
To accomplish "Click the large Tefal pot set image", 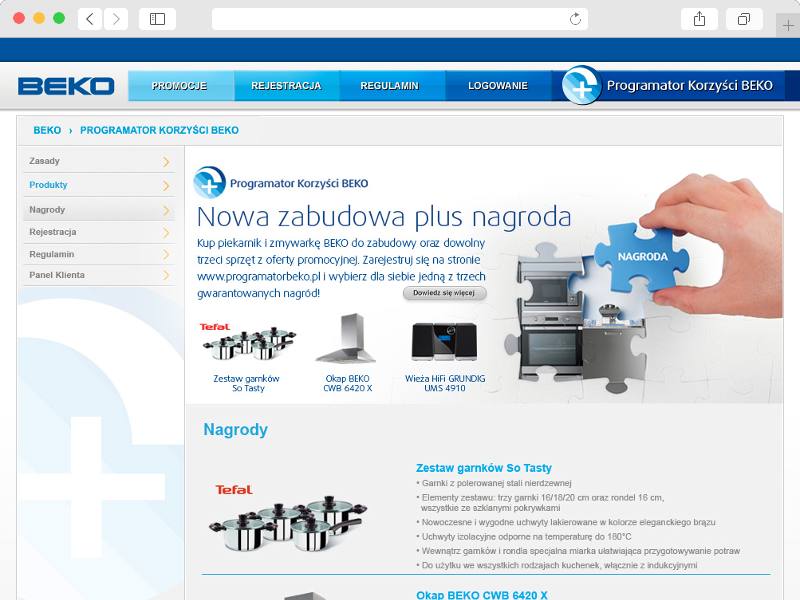I will click(x=288, y=524).
